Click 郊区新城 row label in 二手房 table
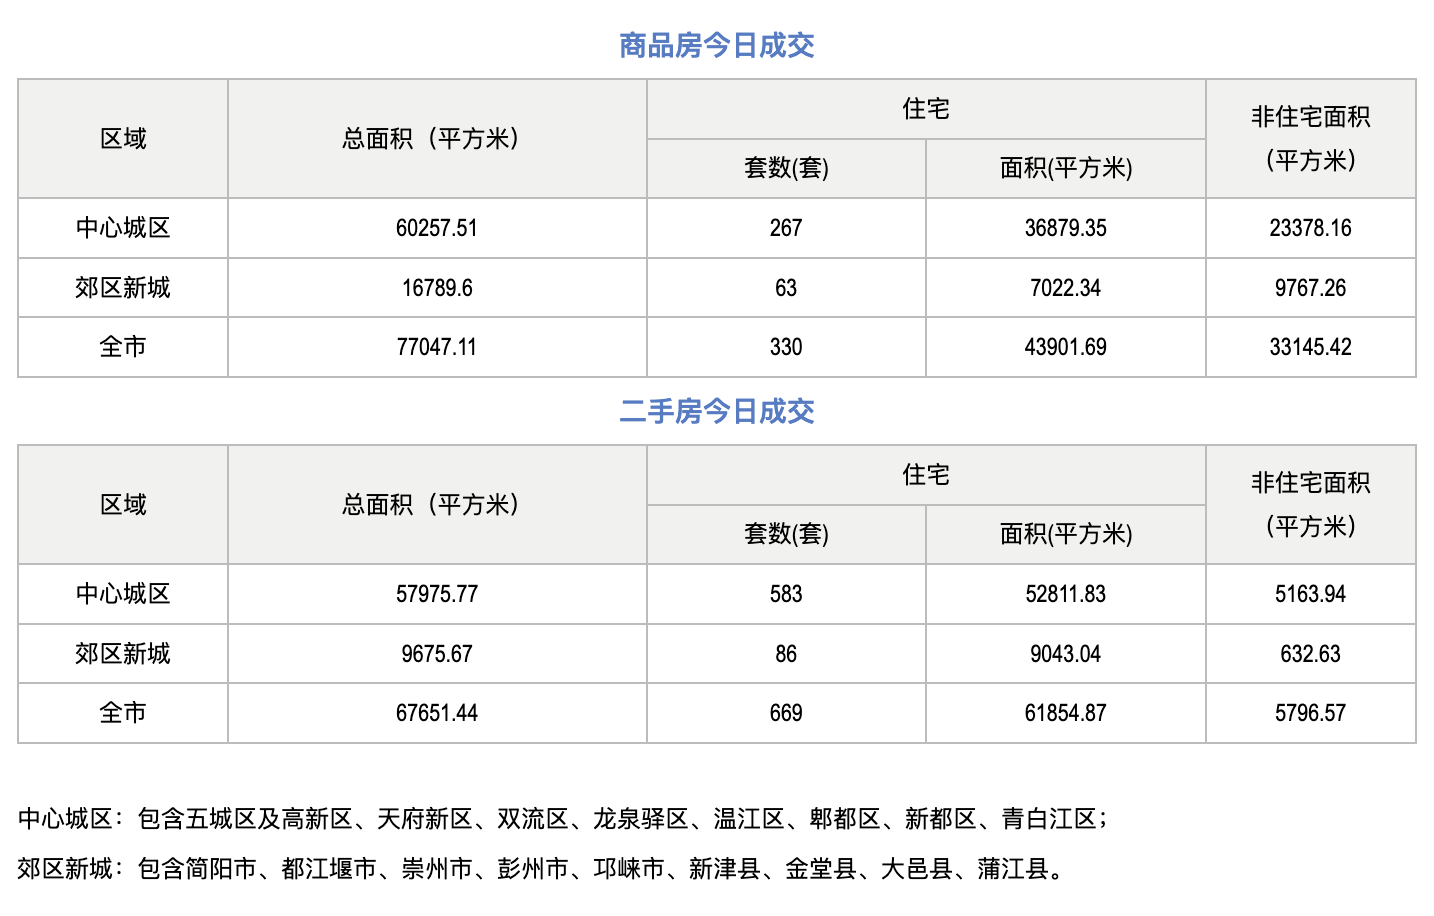Image resolution: width=1434 pixels, height=916 pixels. [123, 654]
